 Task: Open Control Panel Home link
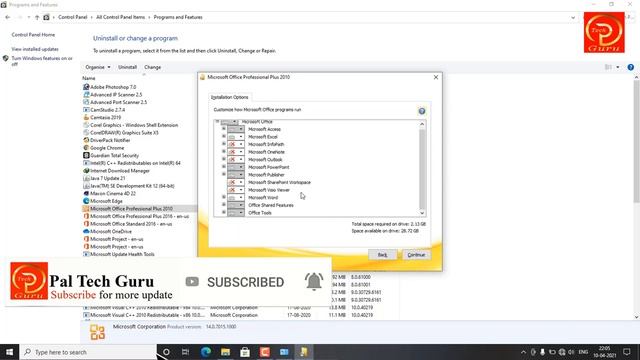[33, 35]
